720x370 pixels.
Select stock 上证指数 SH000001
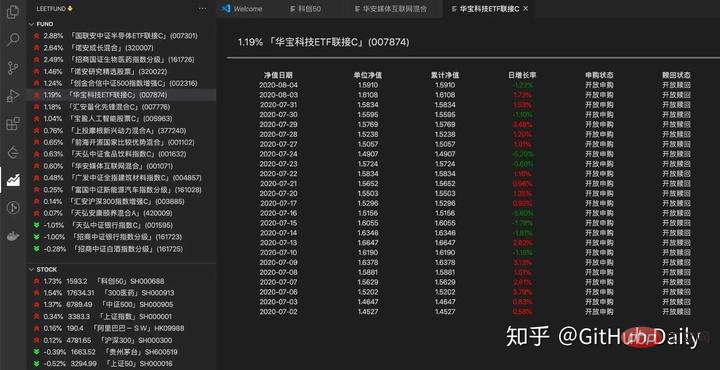tap(122, 317)
